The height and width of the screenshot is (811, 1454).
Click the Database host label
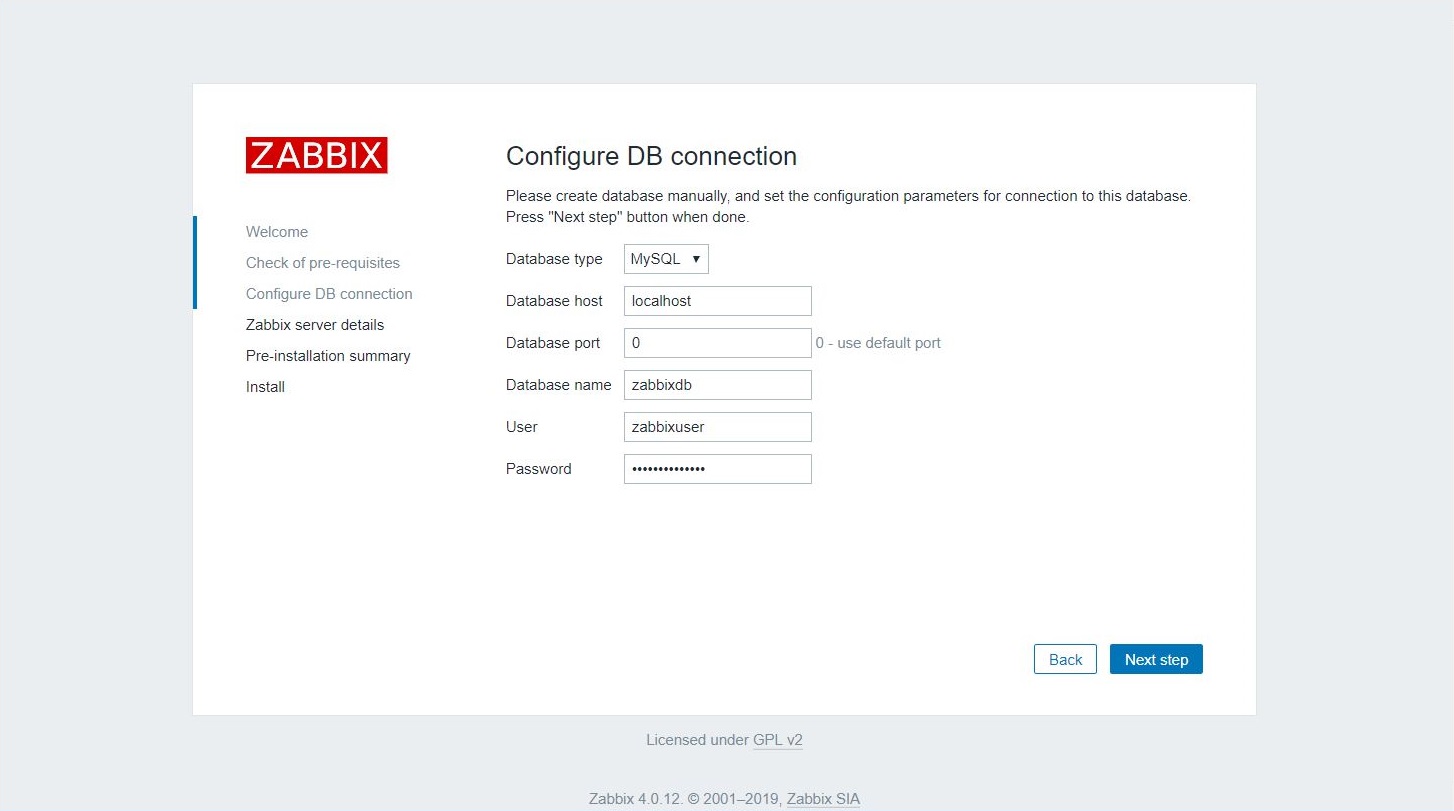(x=554, y=301)
